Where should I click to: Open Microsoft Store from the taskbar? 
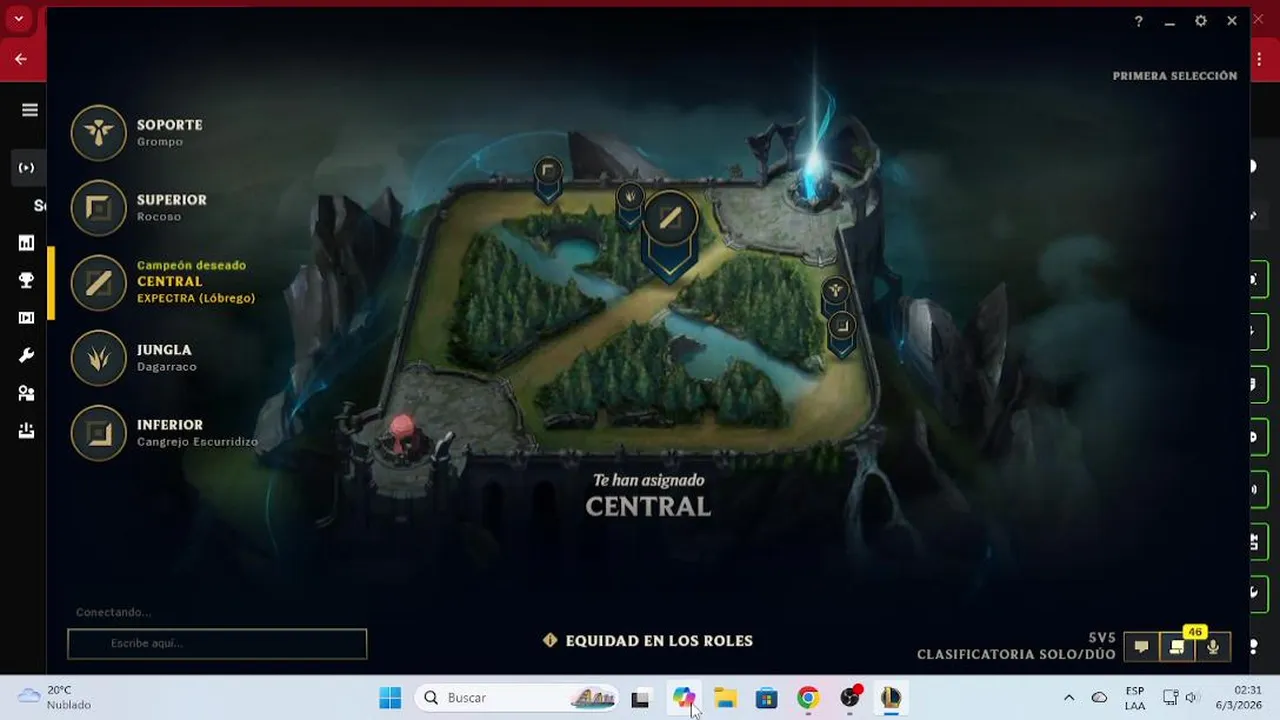click(766, 698)
